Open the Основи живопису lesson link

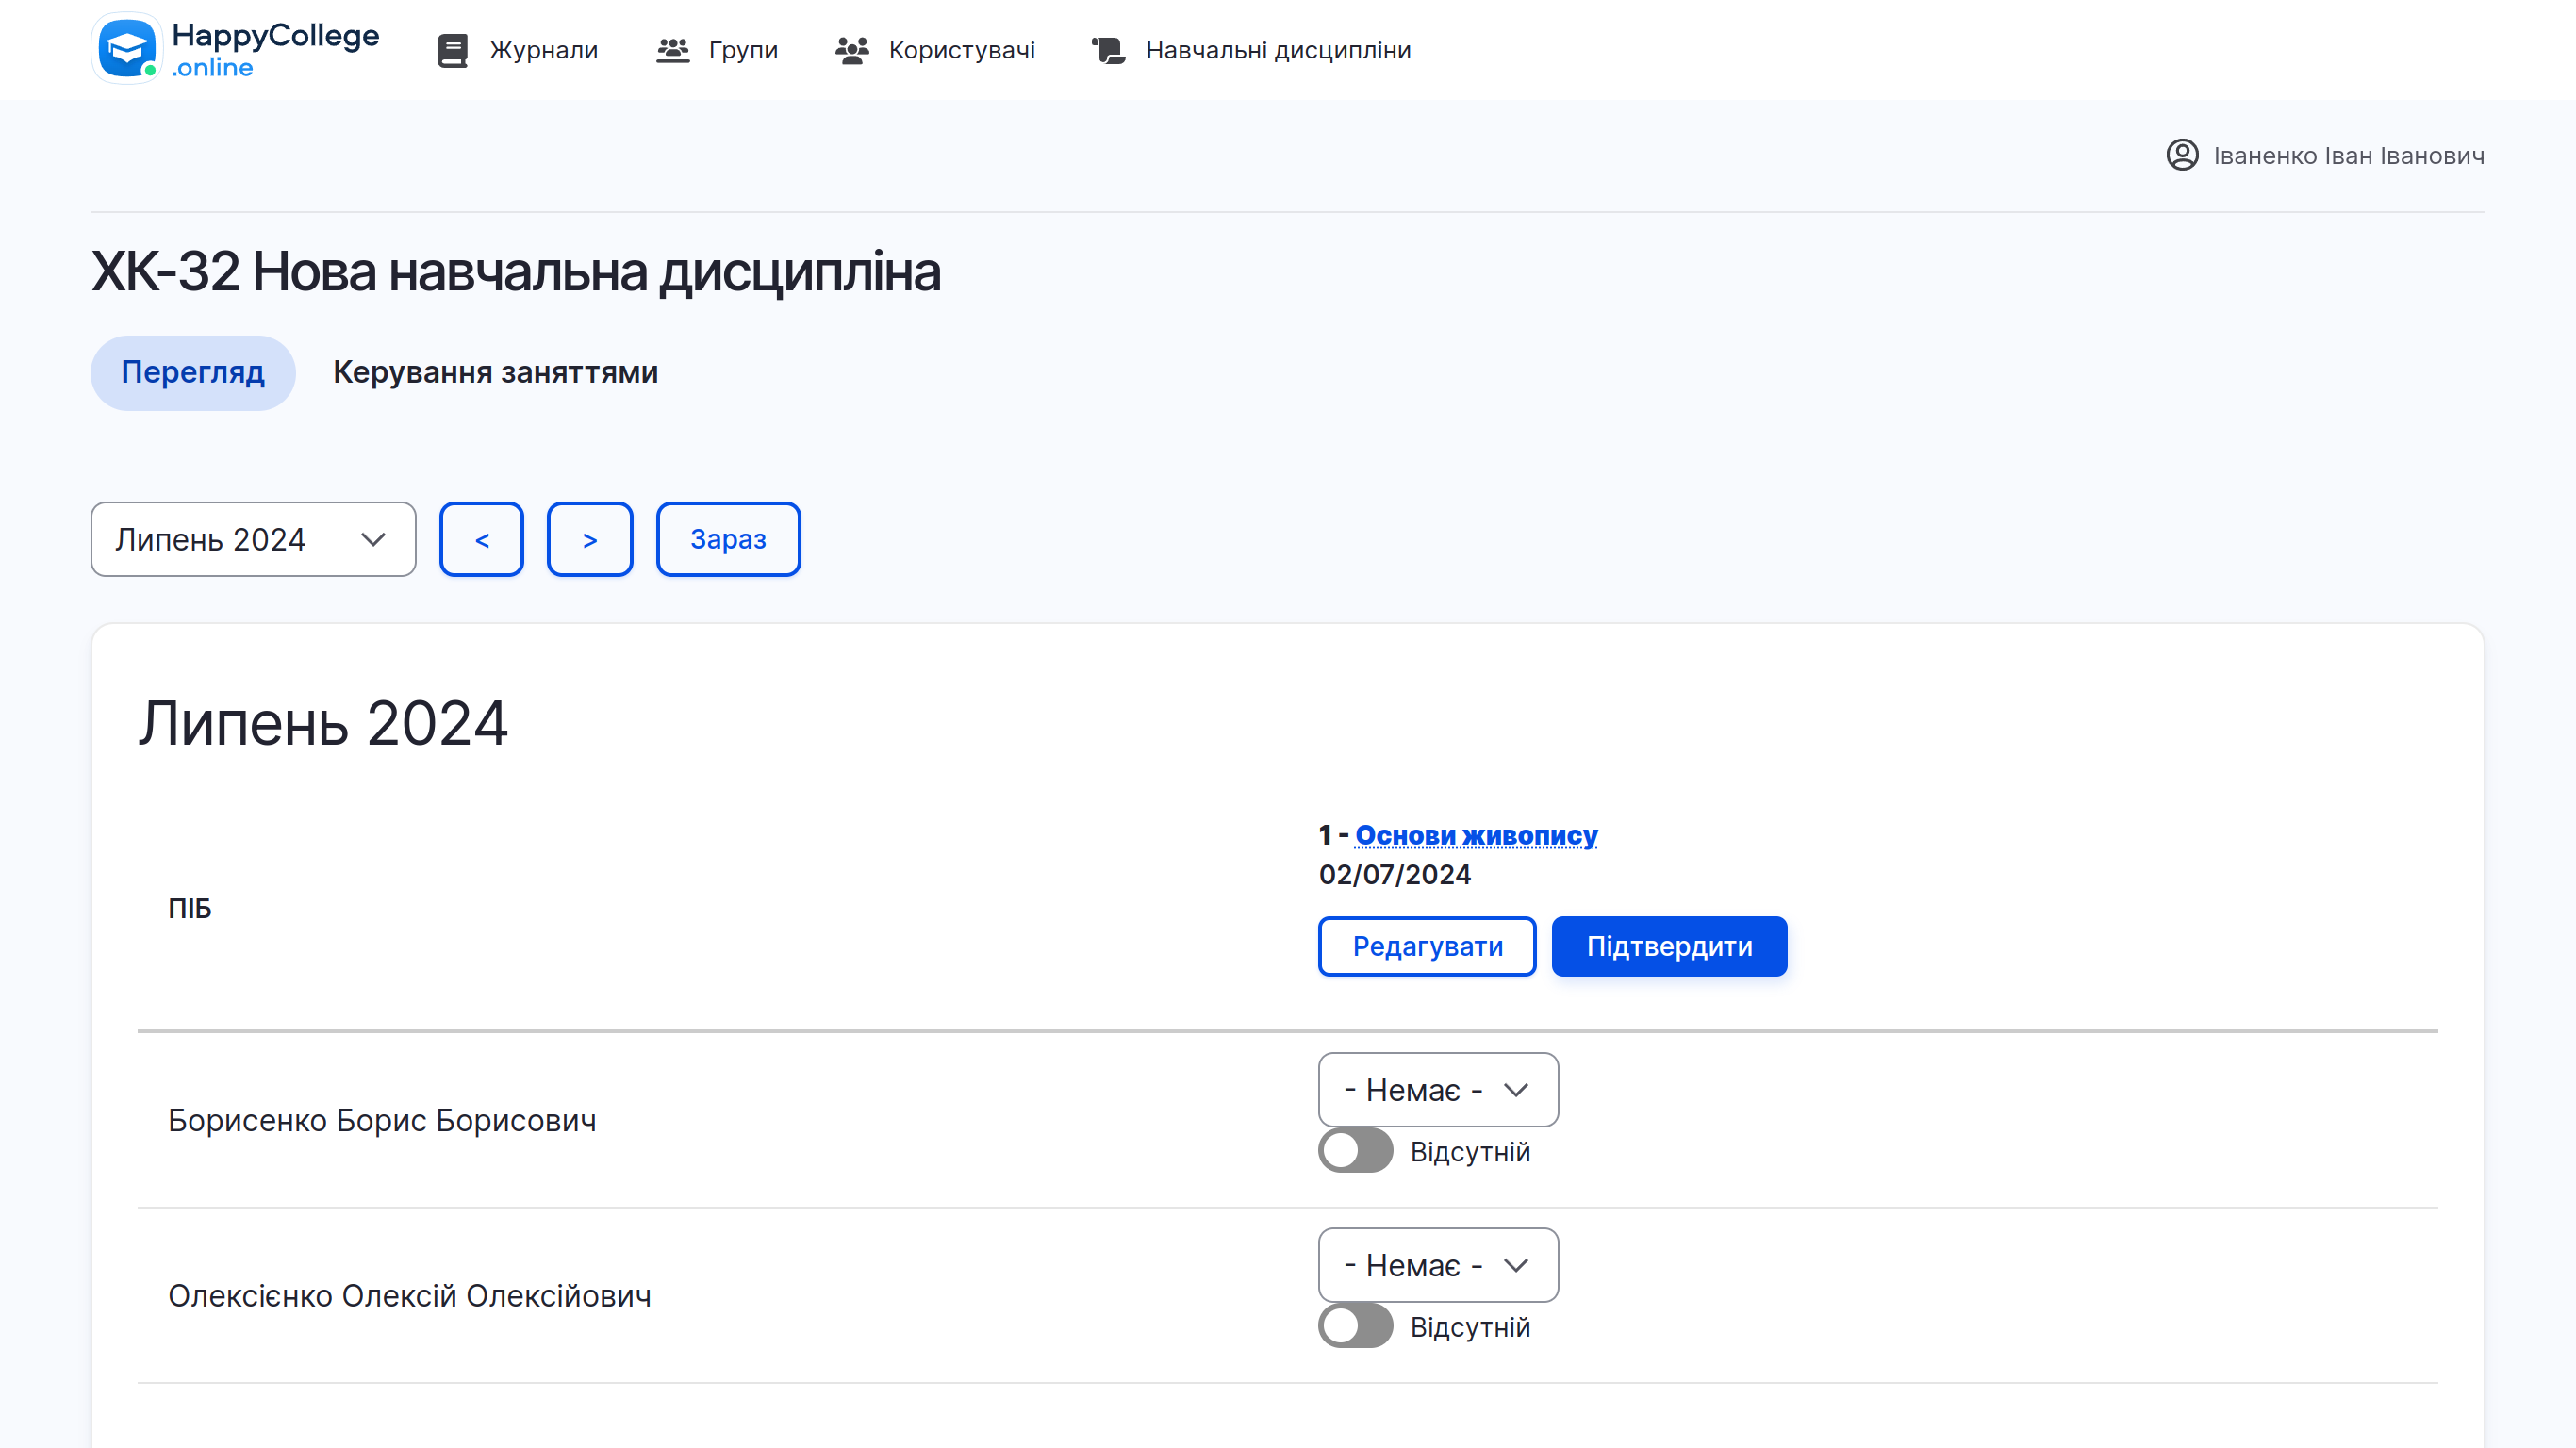pos(1475,834)
